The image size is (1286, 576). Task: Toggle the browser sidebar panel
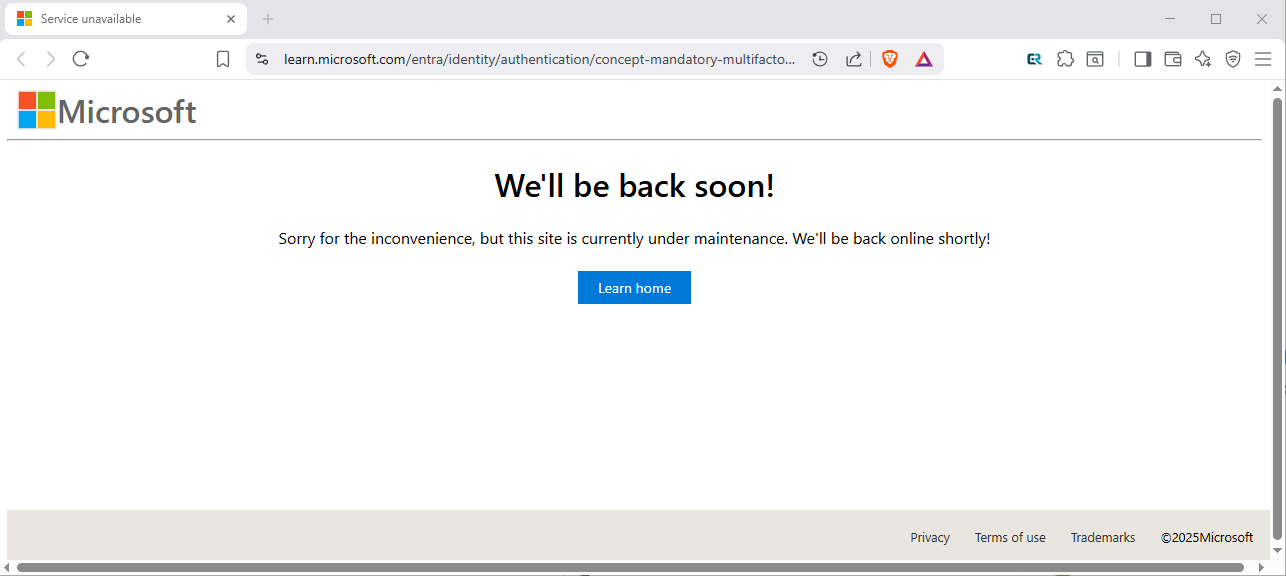pos(1143,59)
